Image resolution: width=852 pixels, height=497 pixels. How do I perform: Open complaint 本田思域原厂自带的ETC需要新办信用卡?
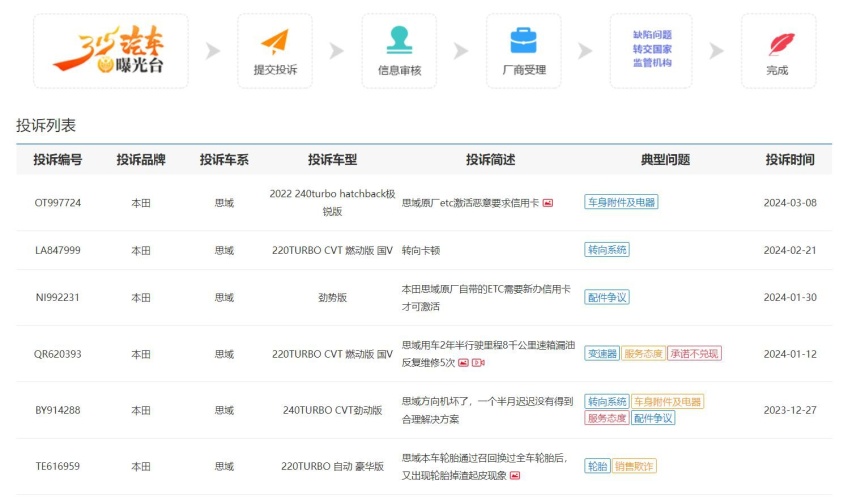(486, 298)
